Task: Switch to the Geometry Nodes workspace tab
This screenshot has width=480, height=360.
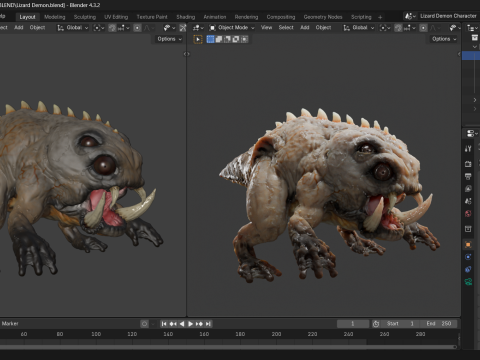Action: click(x=323, y=17)
